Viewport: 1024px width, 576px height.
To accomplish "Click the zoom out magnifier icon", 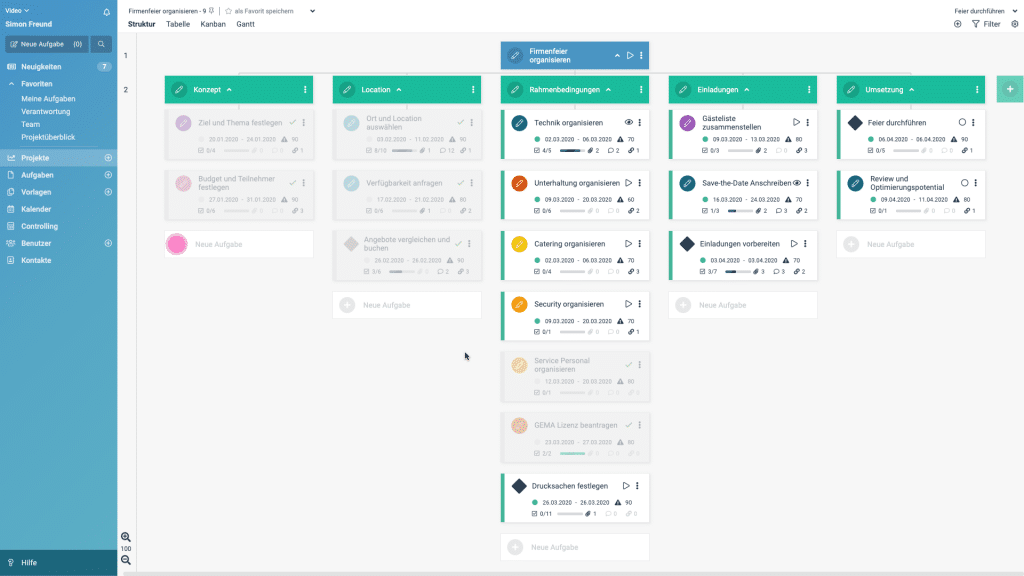I will pyautogui.click(x=126, y=560).
